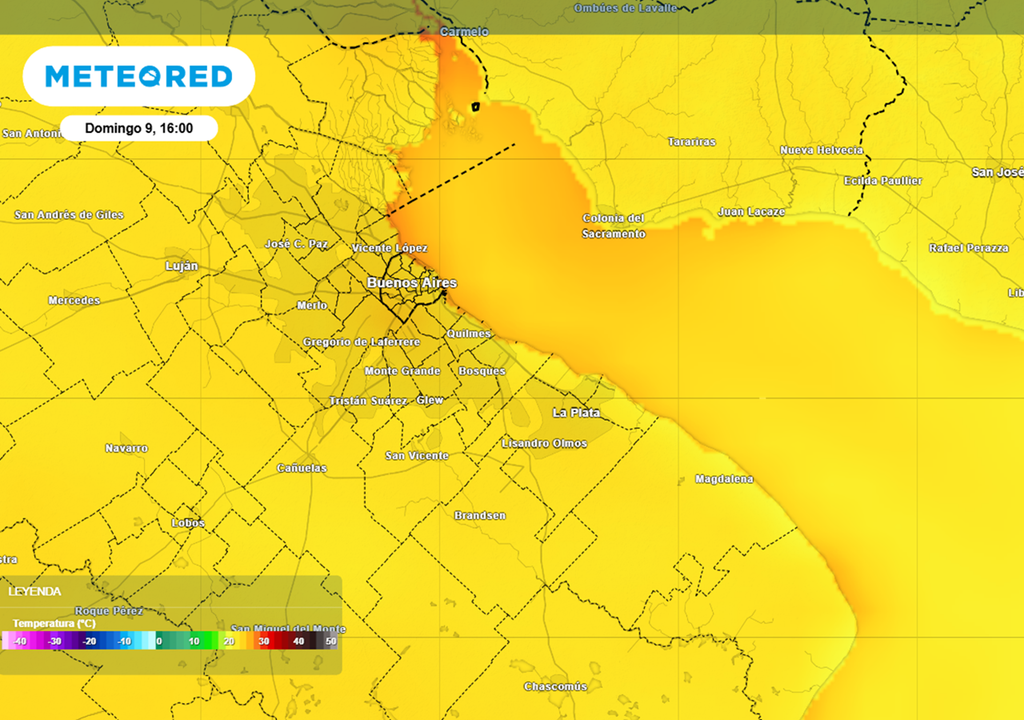Click the 0 value on temperature scale
This screenshot has height=720, width=1024.
coord(159,641)
